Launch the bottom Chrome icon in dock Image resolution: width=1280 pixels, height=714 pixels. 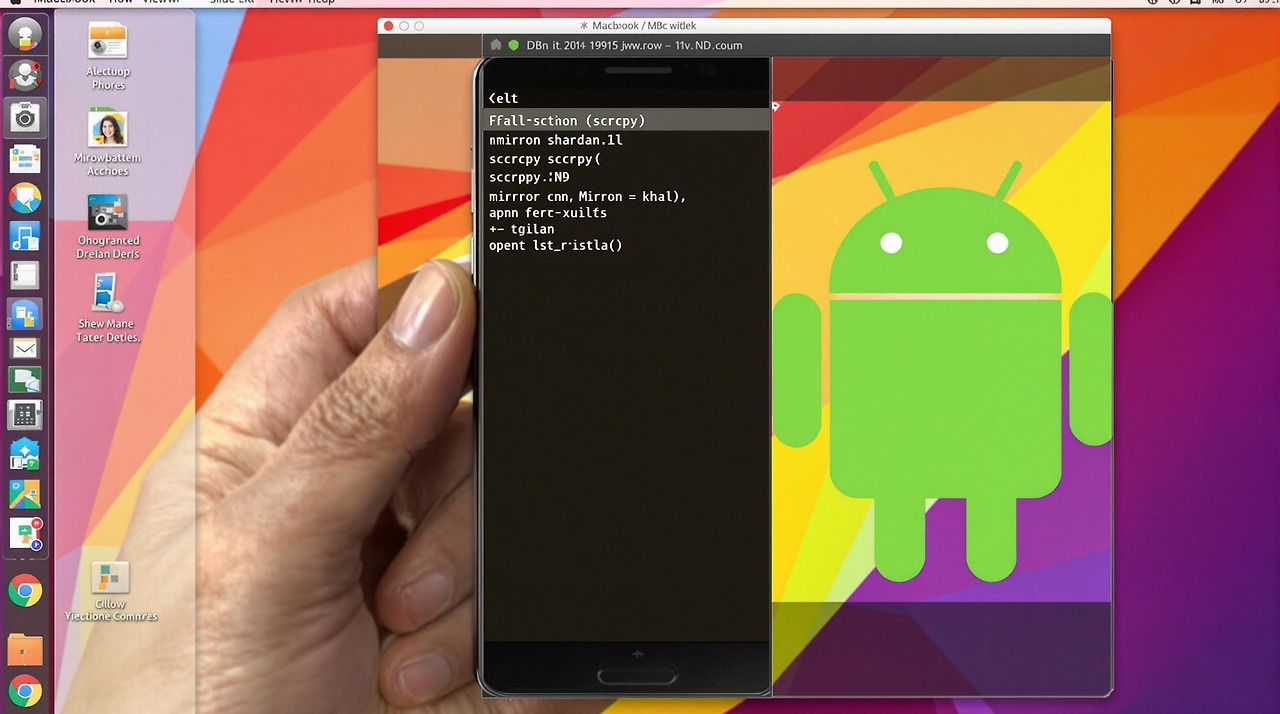25,691
